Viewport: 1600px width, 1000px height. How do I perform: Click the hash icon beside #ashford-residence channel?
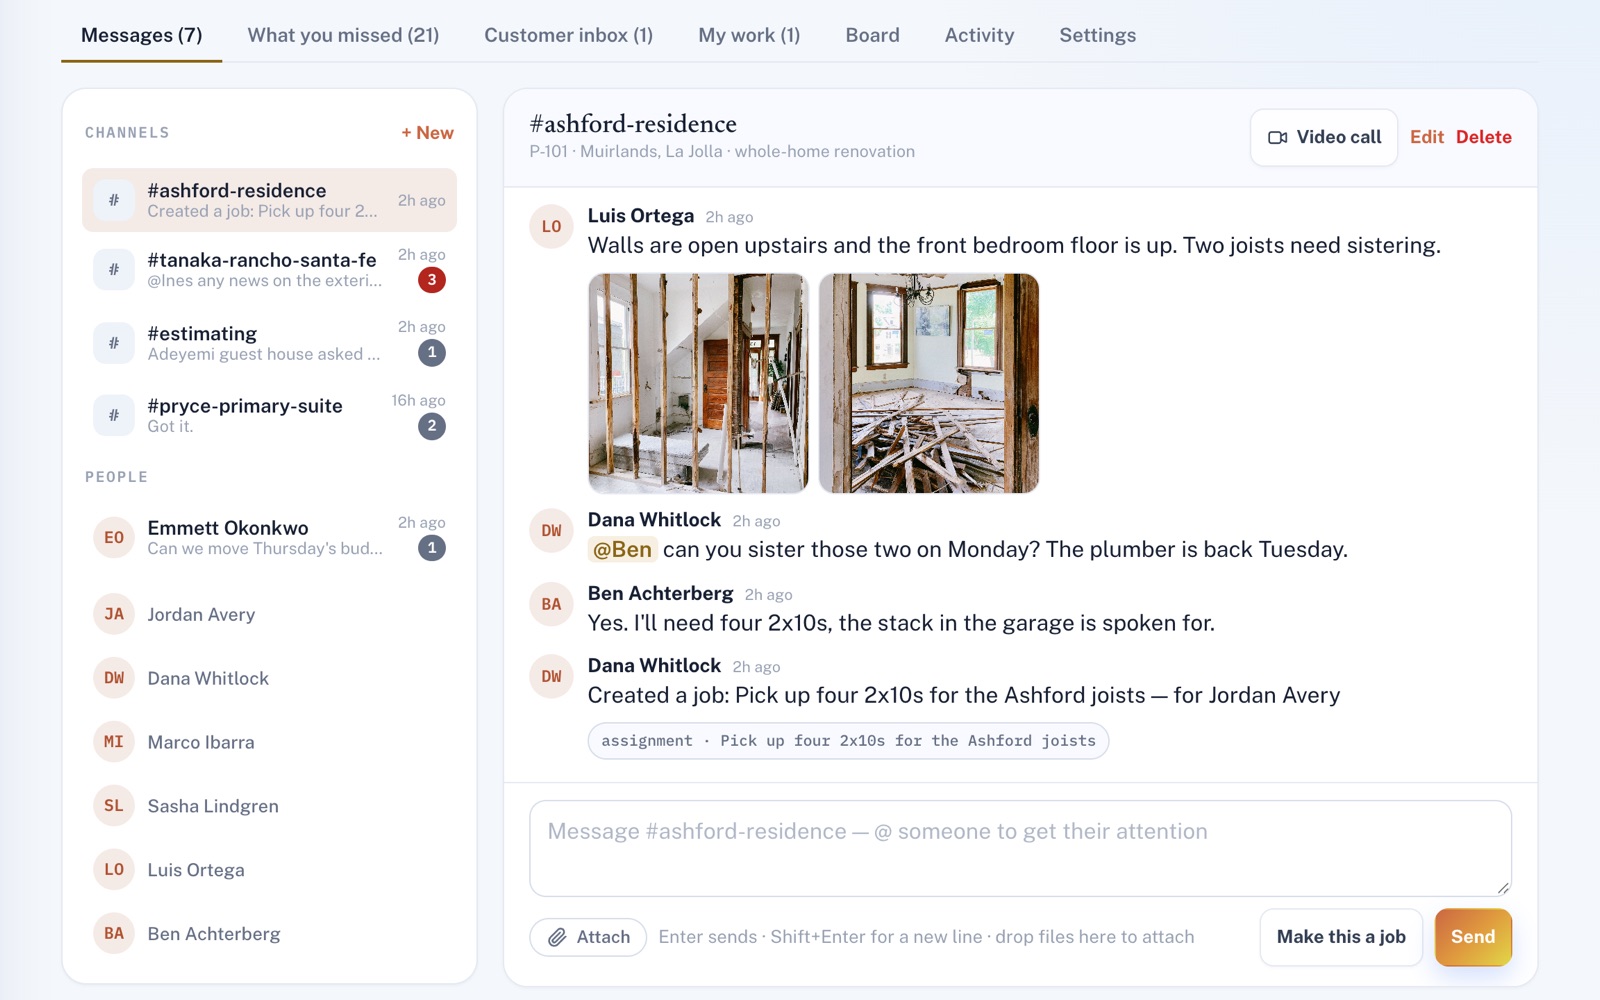tap(114, 200)
